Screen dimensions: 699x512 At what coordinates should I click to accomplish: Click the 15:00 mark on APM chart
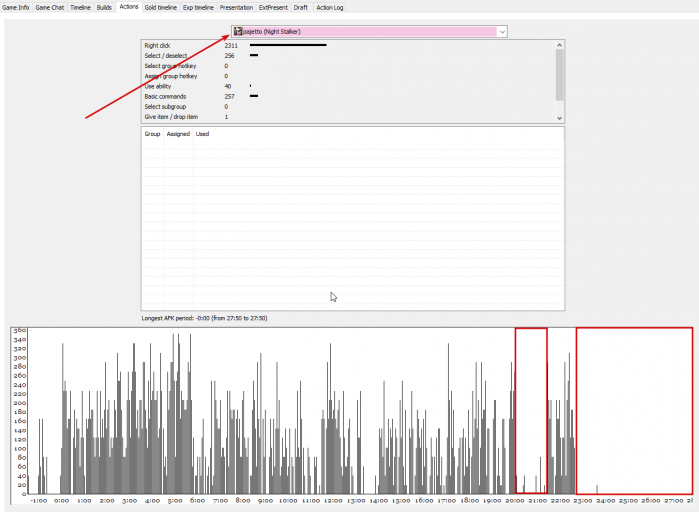click(x=401, y=500)
